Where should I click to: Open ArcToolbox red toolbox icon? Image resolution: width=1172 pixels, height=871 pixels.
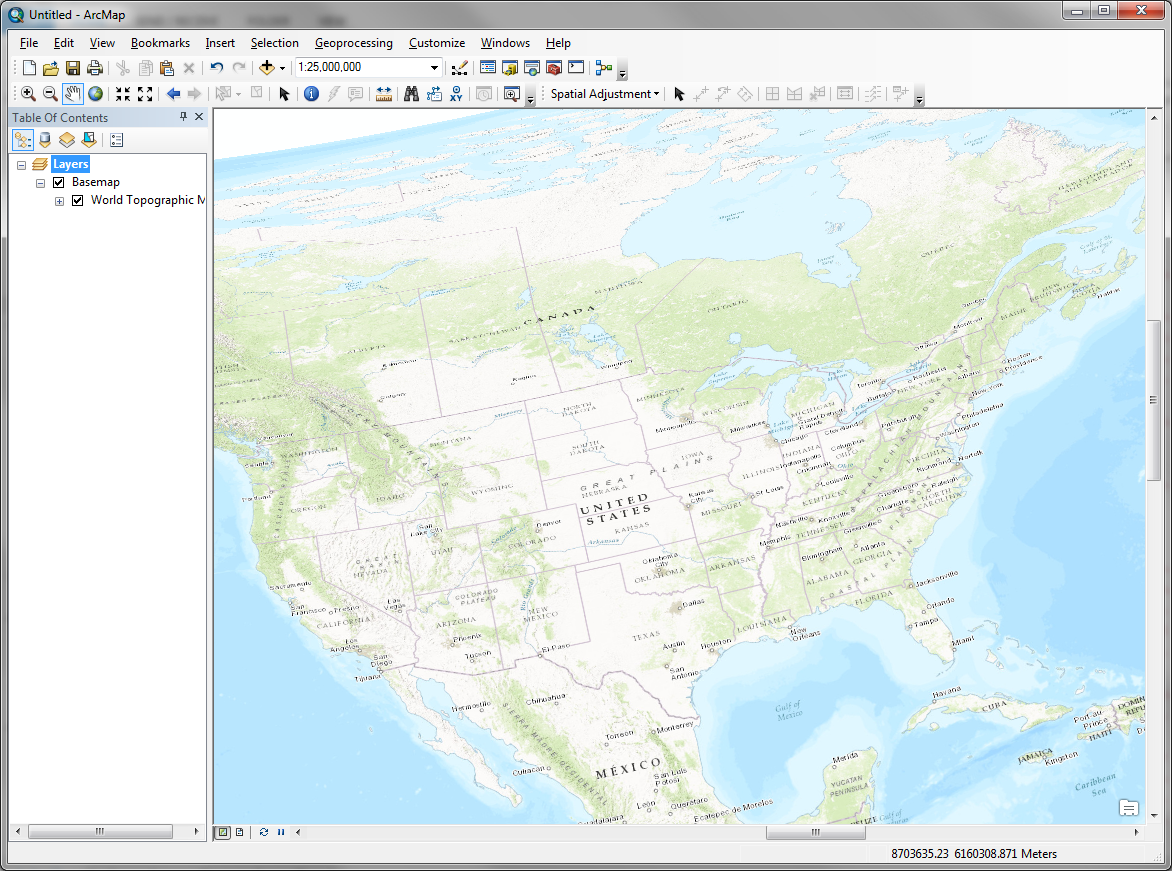pos(554,68)
